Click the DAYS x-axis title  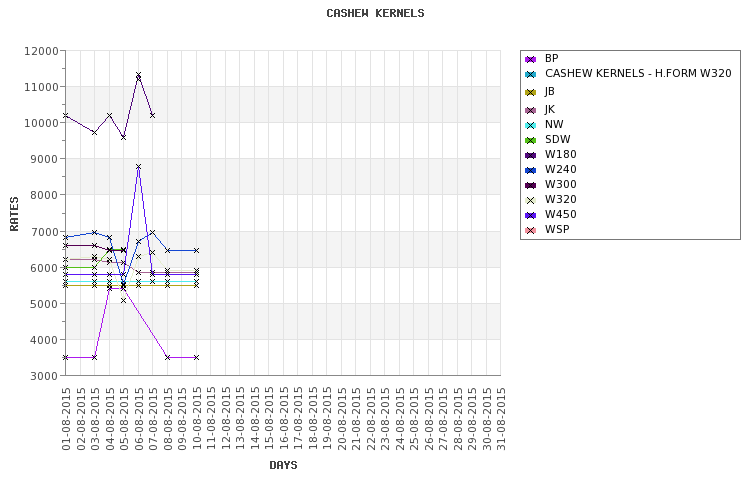pos(283,465)
